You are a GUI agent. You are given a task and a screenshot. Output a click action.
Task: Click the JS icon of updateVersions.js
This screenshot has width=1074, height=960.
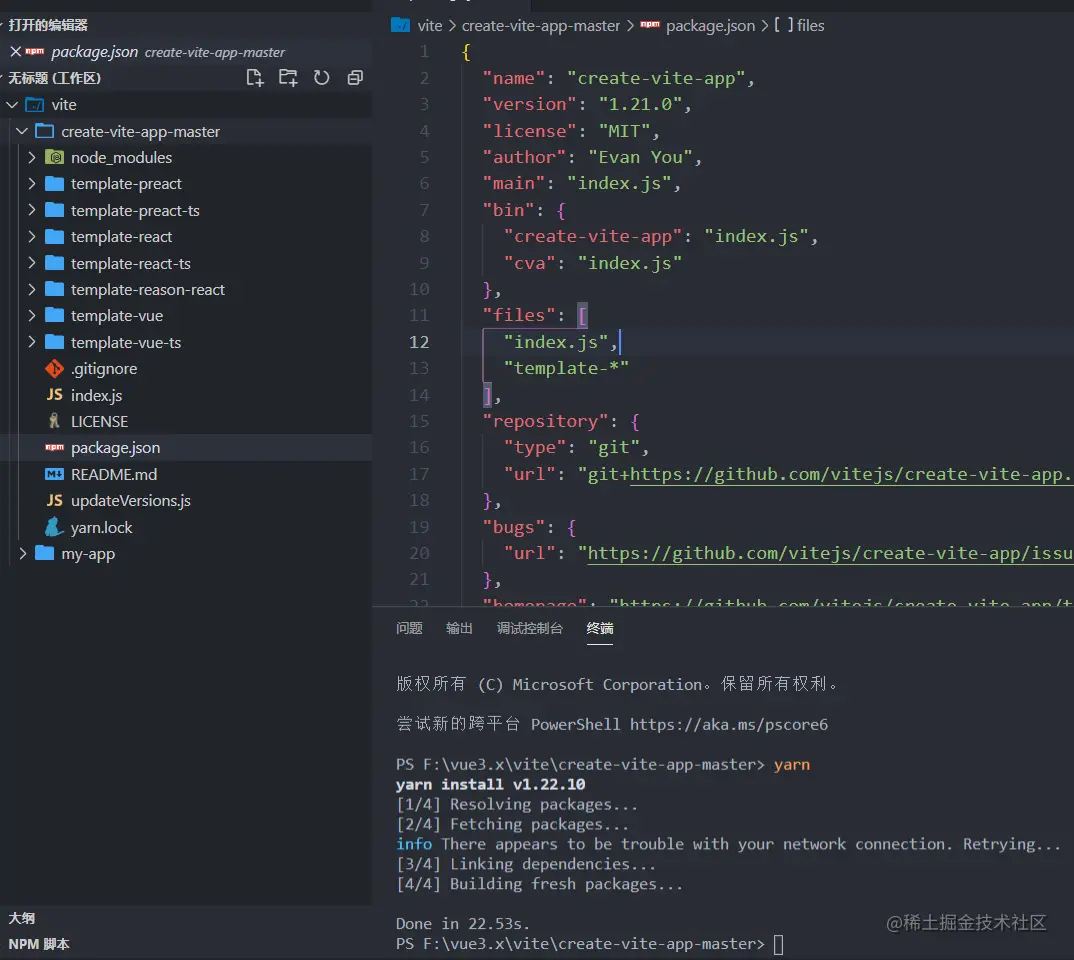54,501
